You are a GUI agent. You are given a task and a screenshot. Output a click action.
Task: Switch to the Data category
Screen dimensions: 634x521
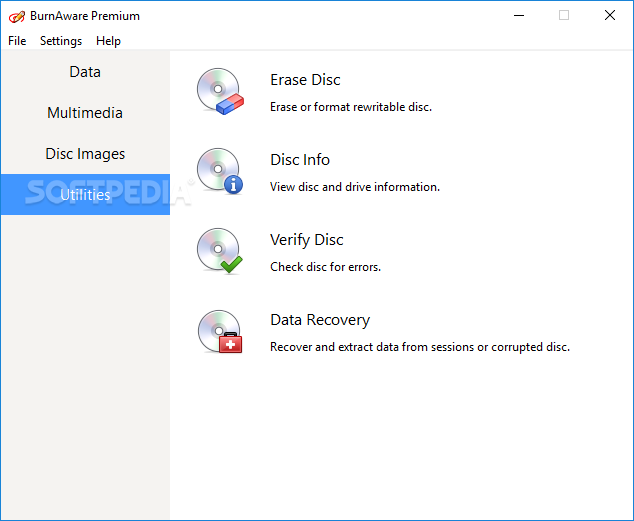85,72
